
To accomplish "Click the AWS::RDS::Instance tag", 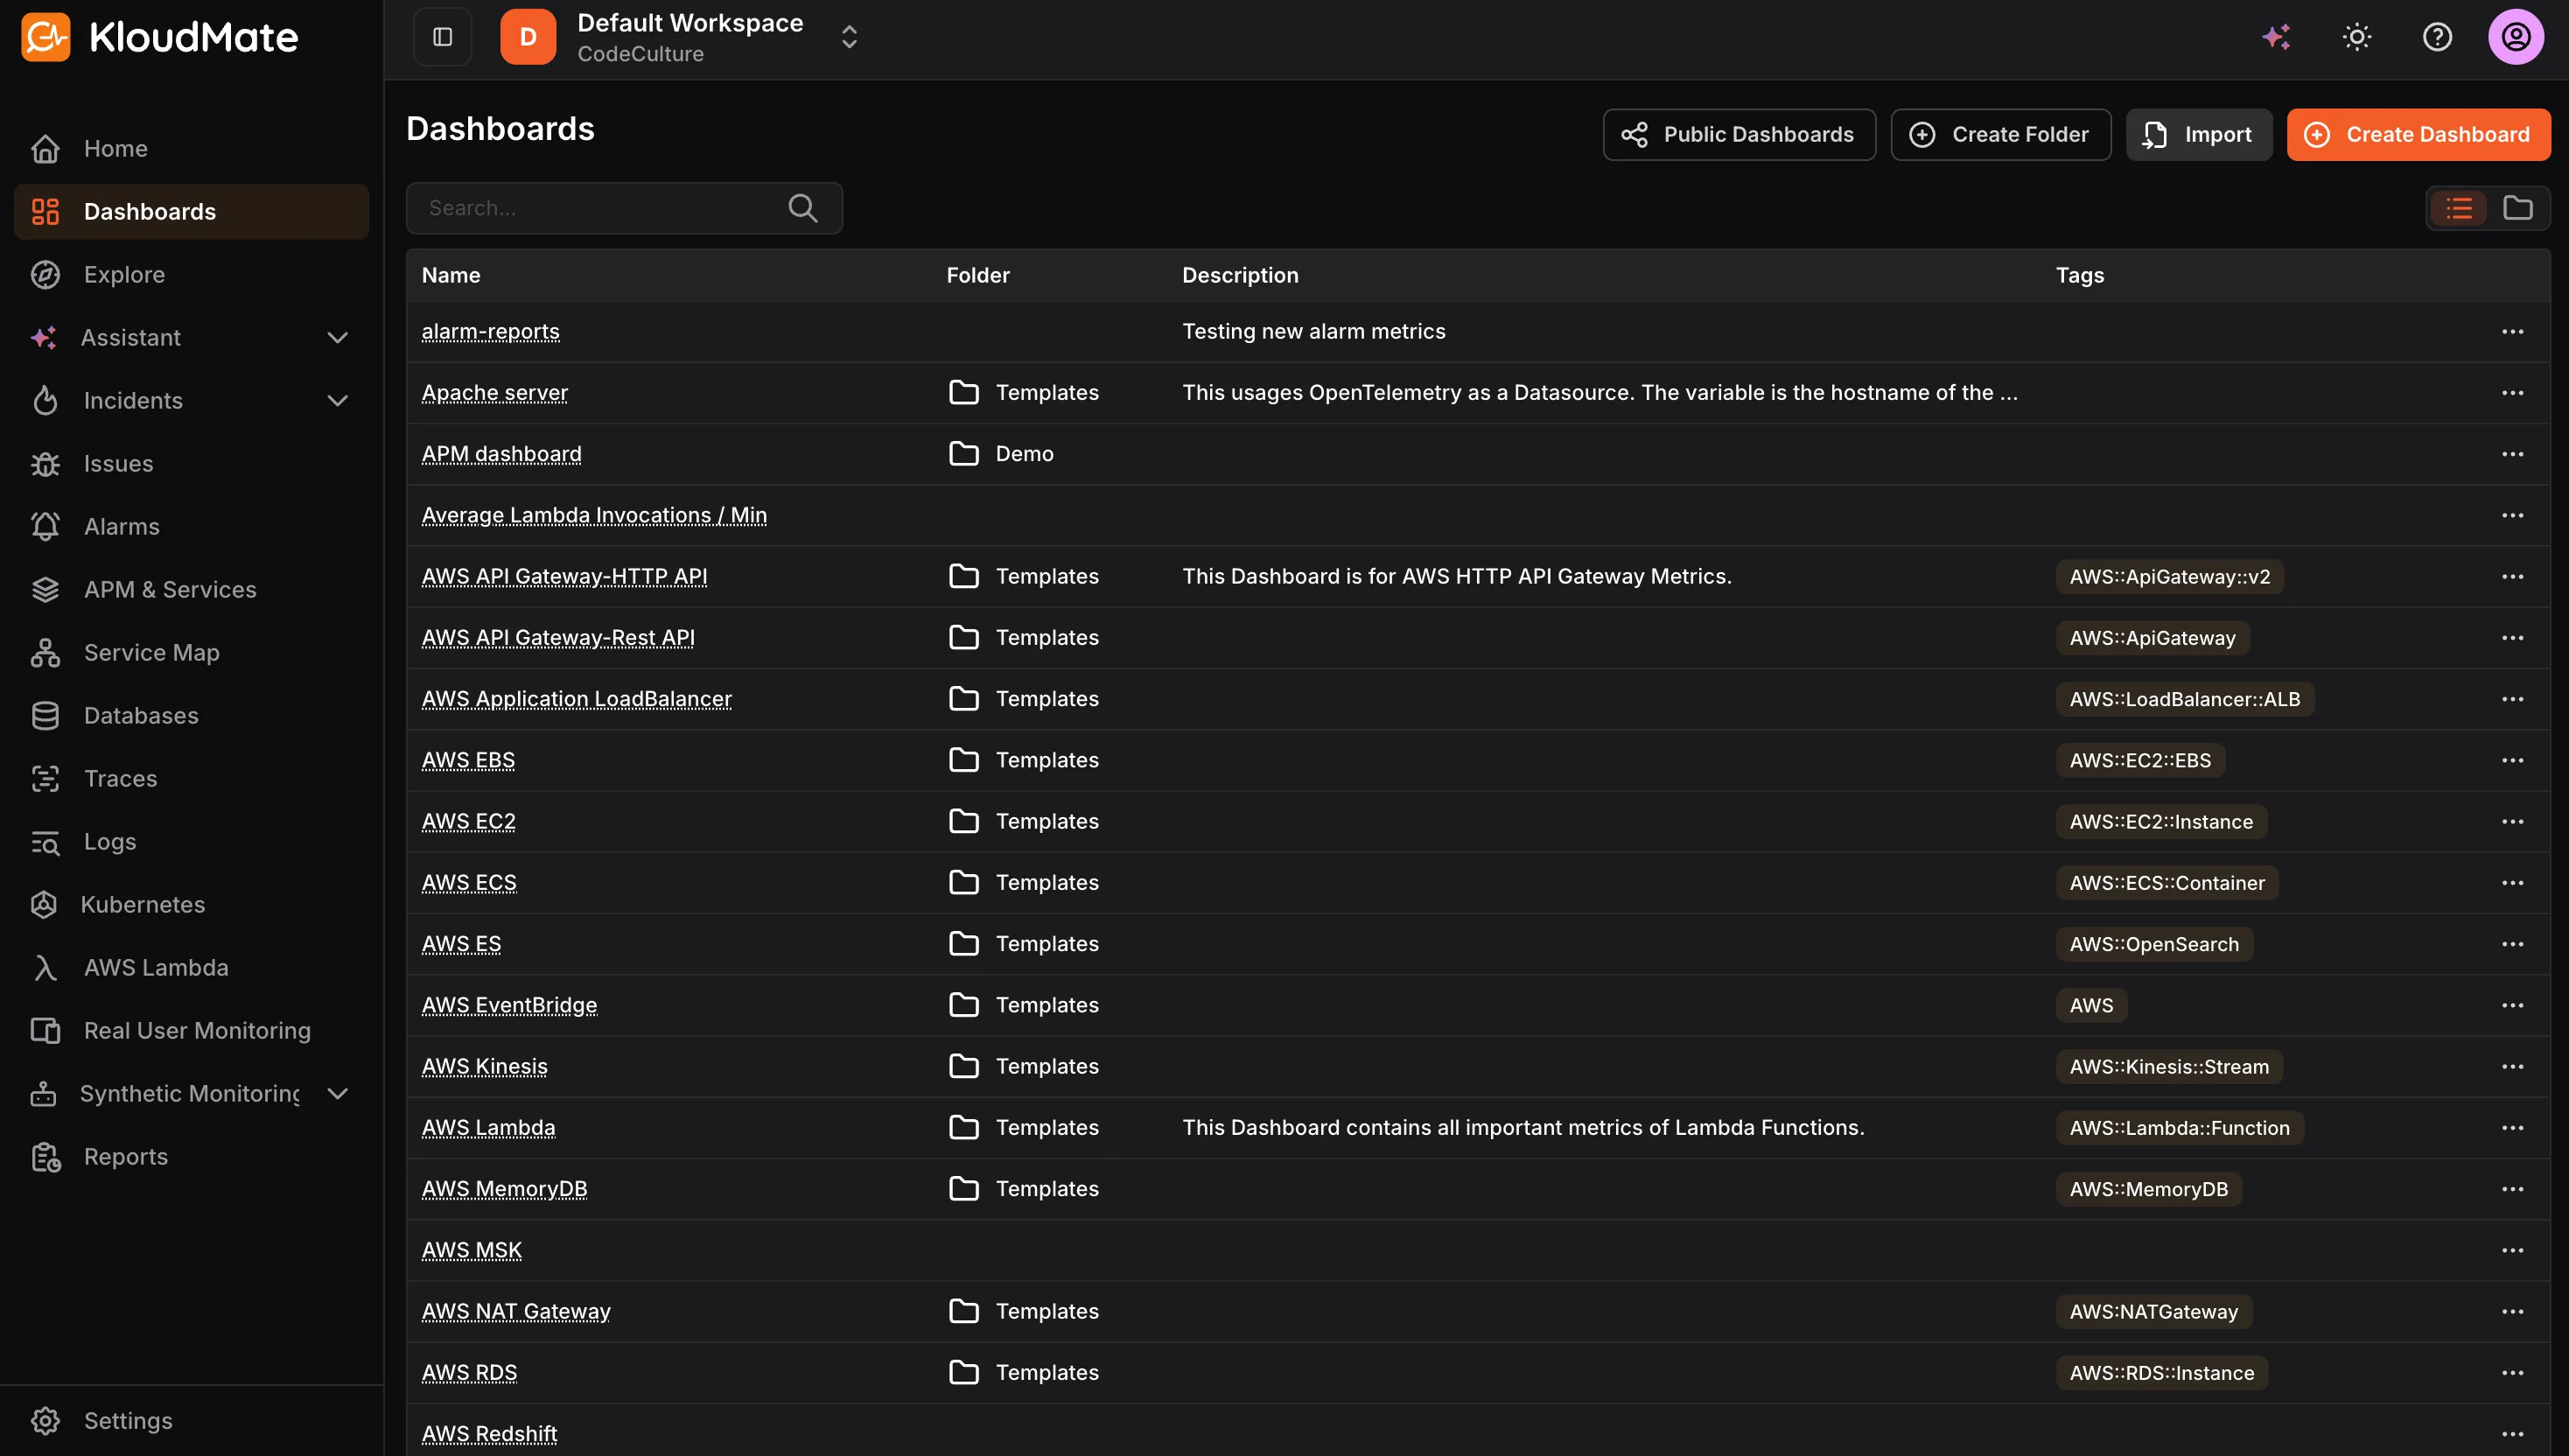I will (2161, 1373).
